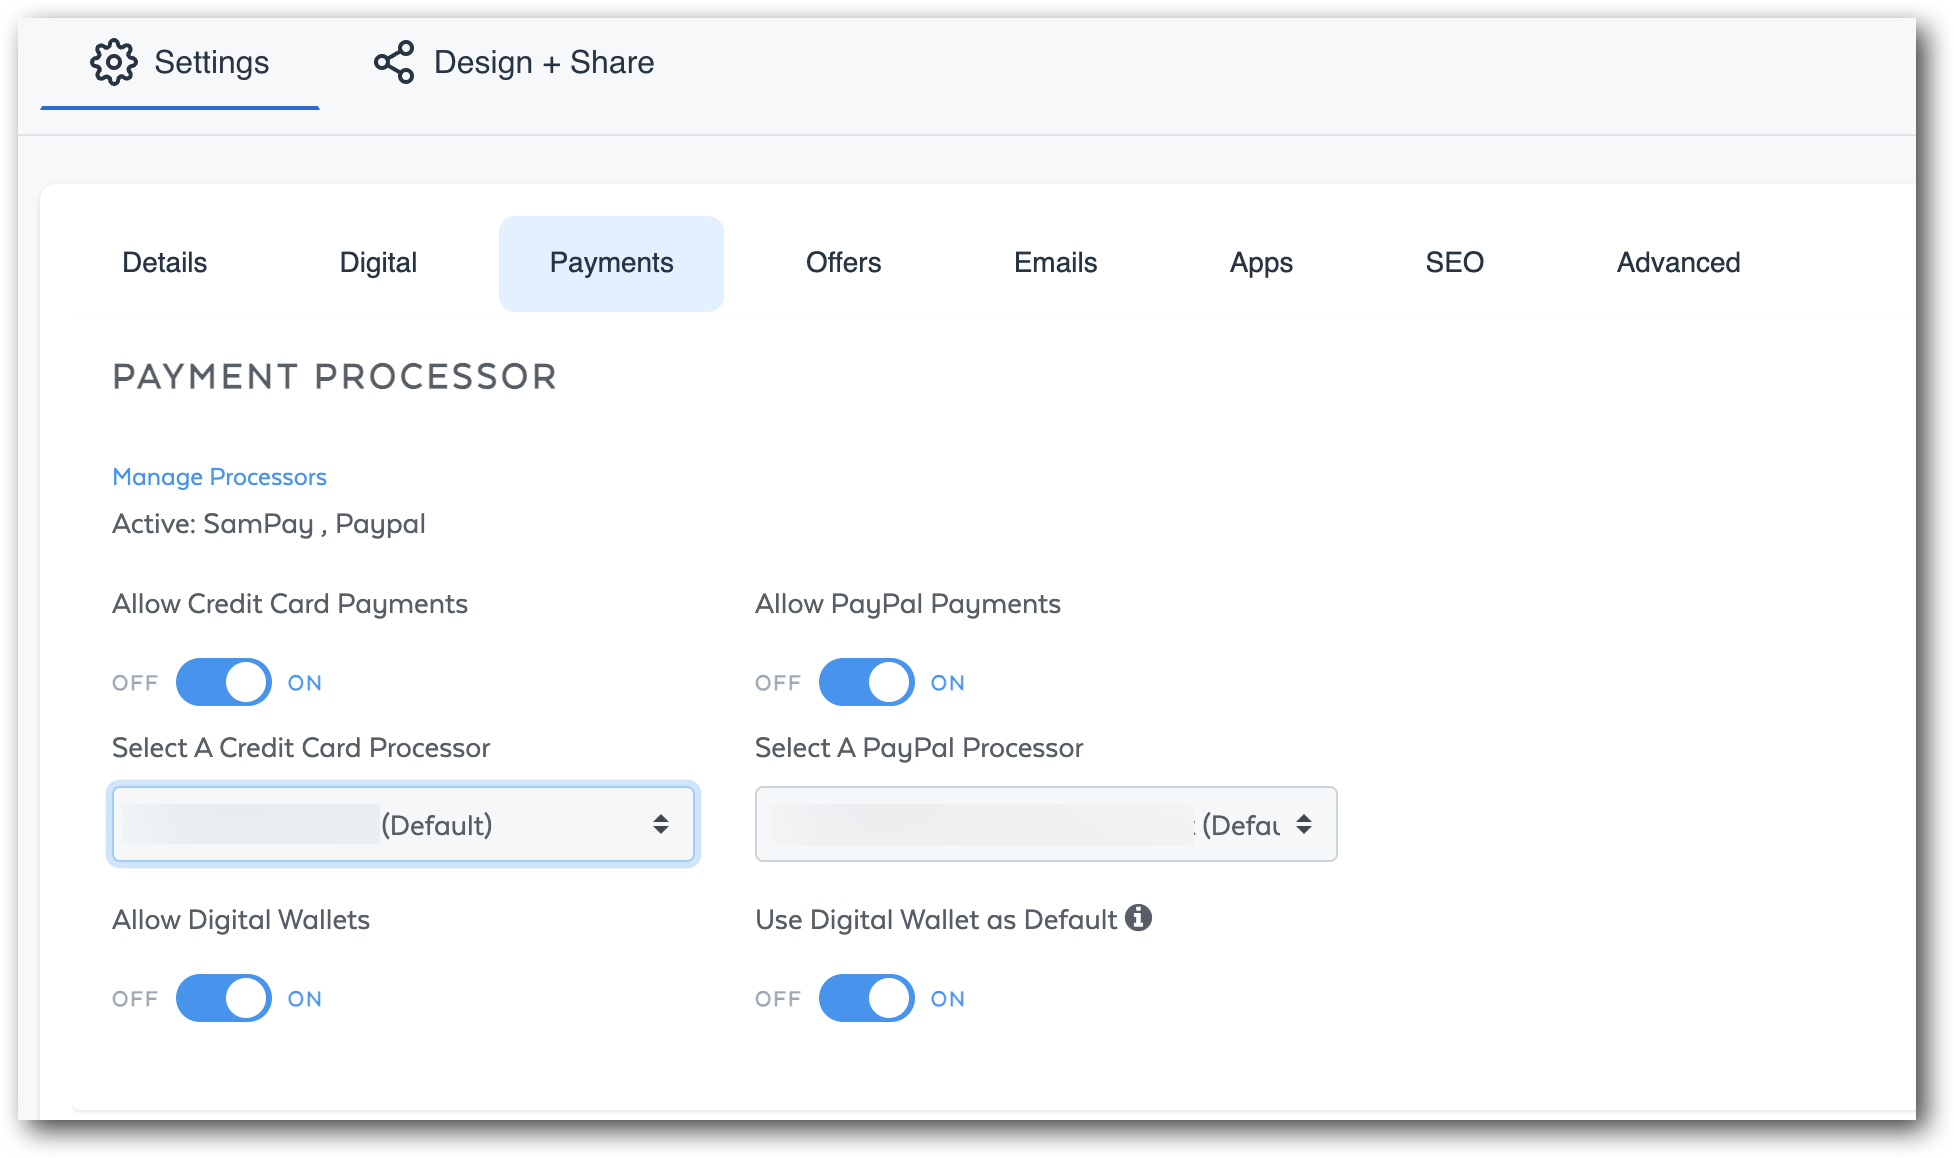Click the Settings gear icon

click(113, 62)
